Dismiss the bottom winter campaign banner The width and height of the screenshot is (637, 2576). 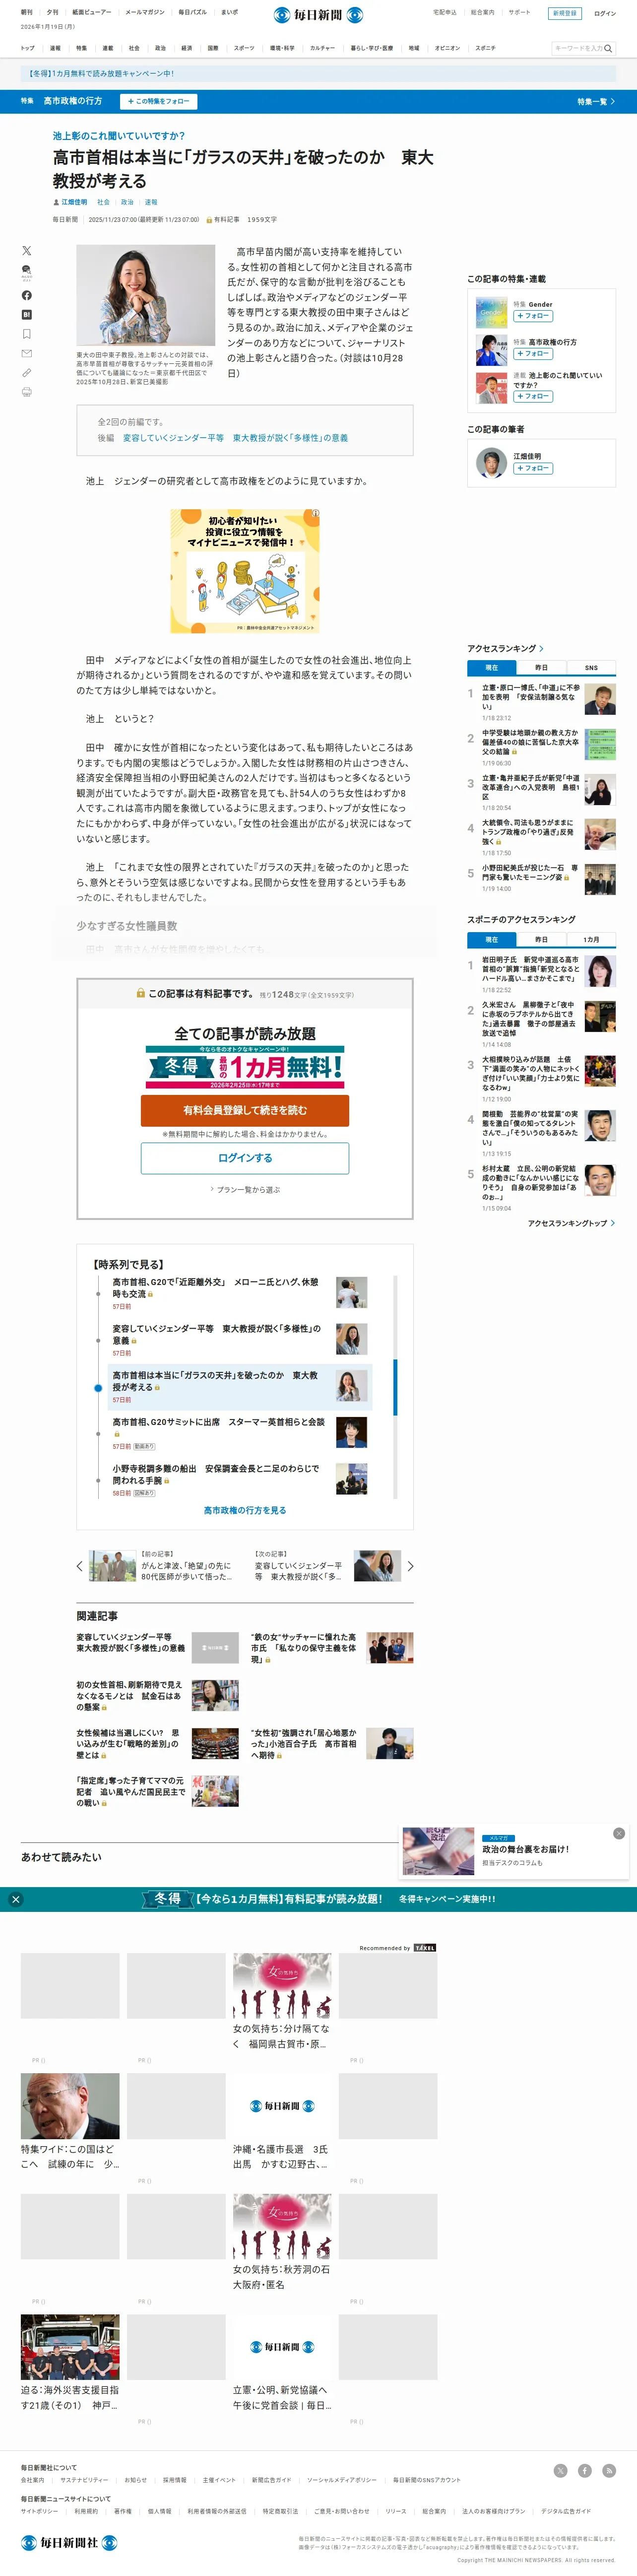coord(15,1899)
